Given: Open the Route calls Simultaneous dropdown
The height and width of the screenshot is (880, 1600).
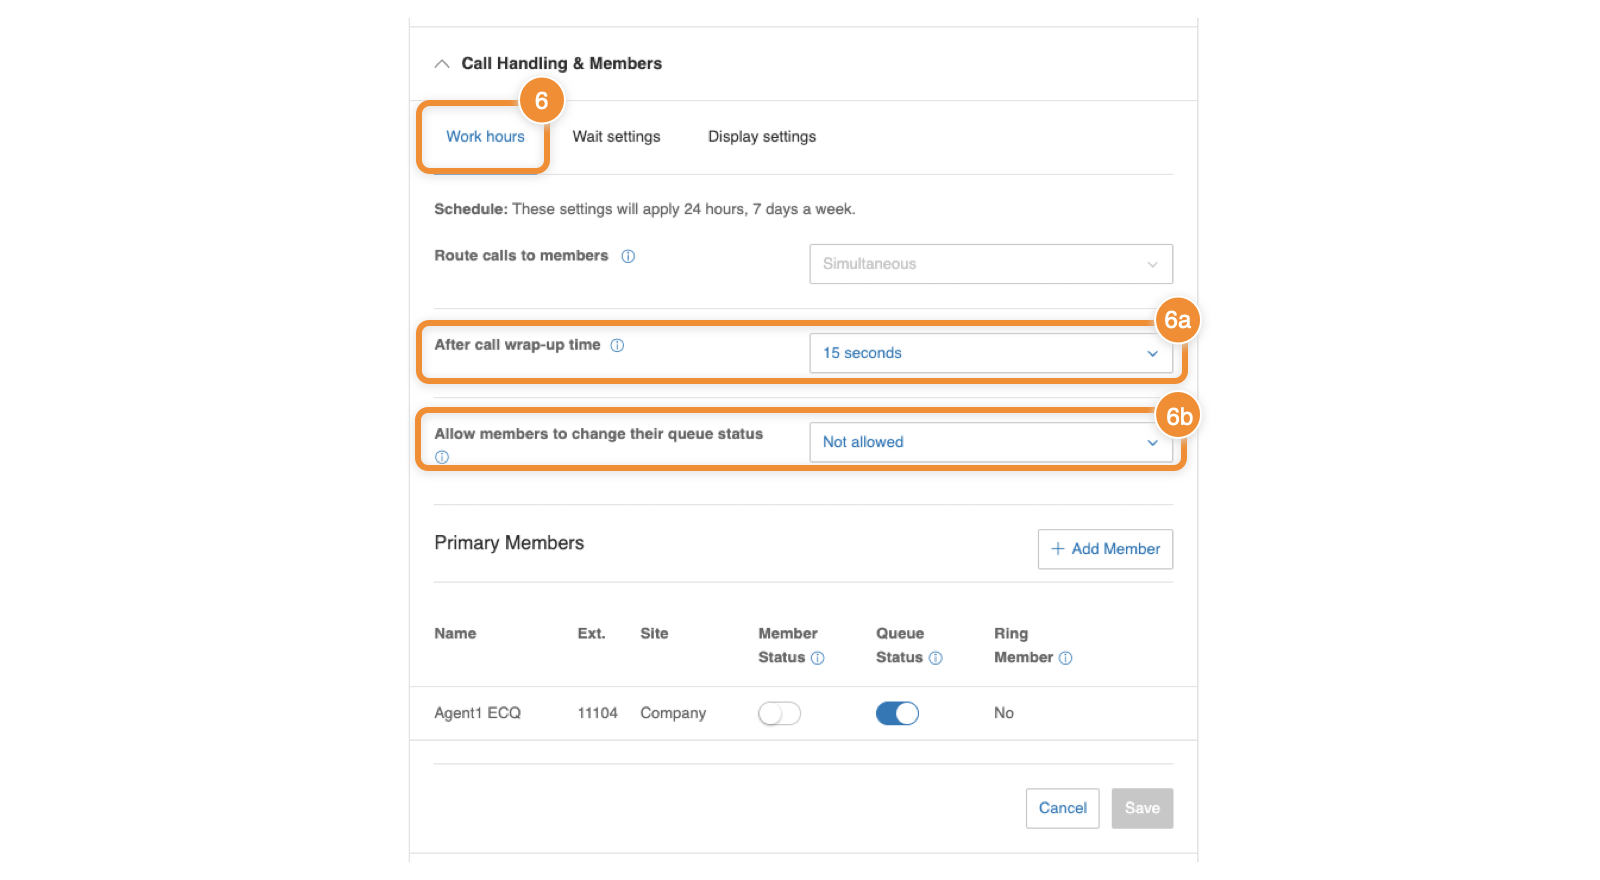Looking at the screenshot, I should [990, 264].
